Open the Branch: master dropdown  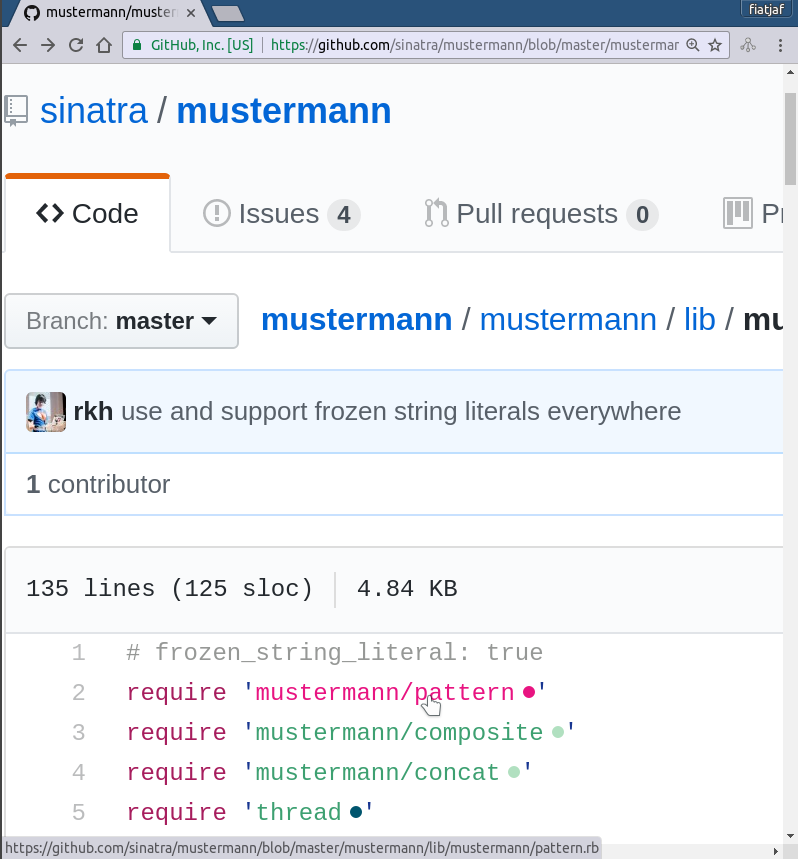coord(122,321)
